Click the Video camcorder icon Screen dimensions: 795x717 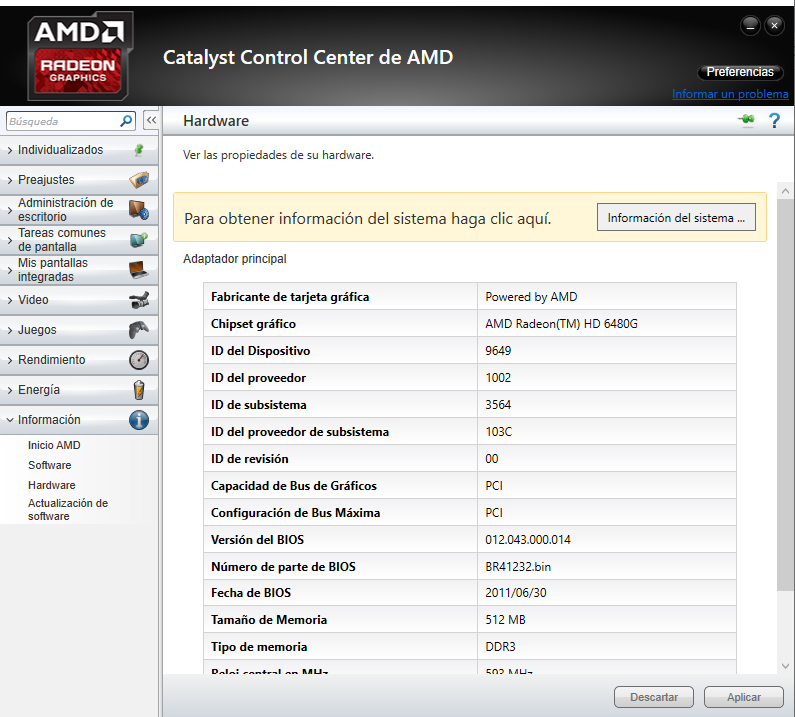click(139, 300)
